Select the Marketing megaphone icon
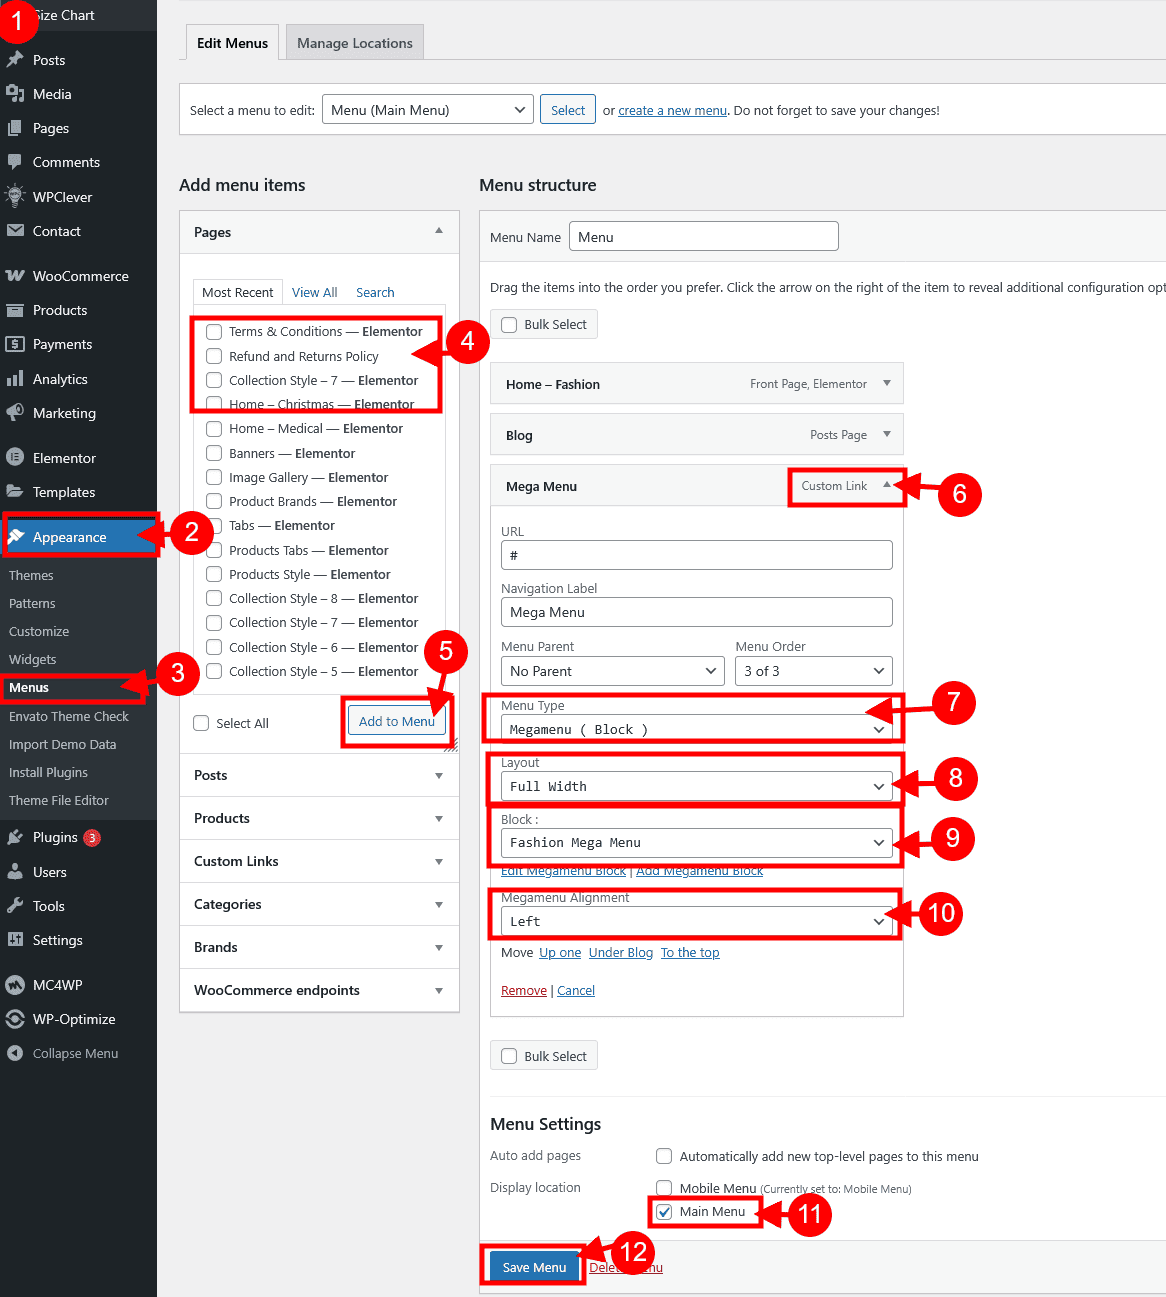 [x=15, y=413]
